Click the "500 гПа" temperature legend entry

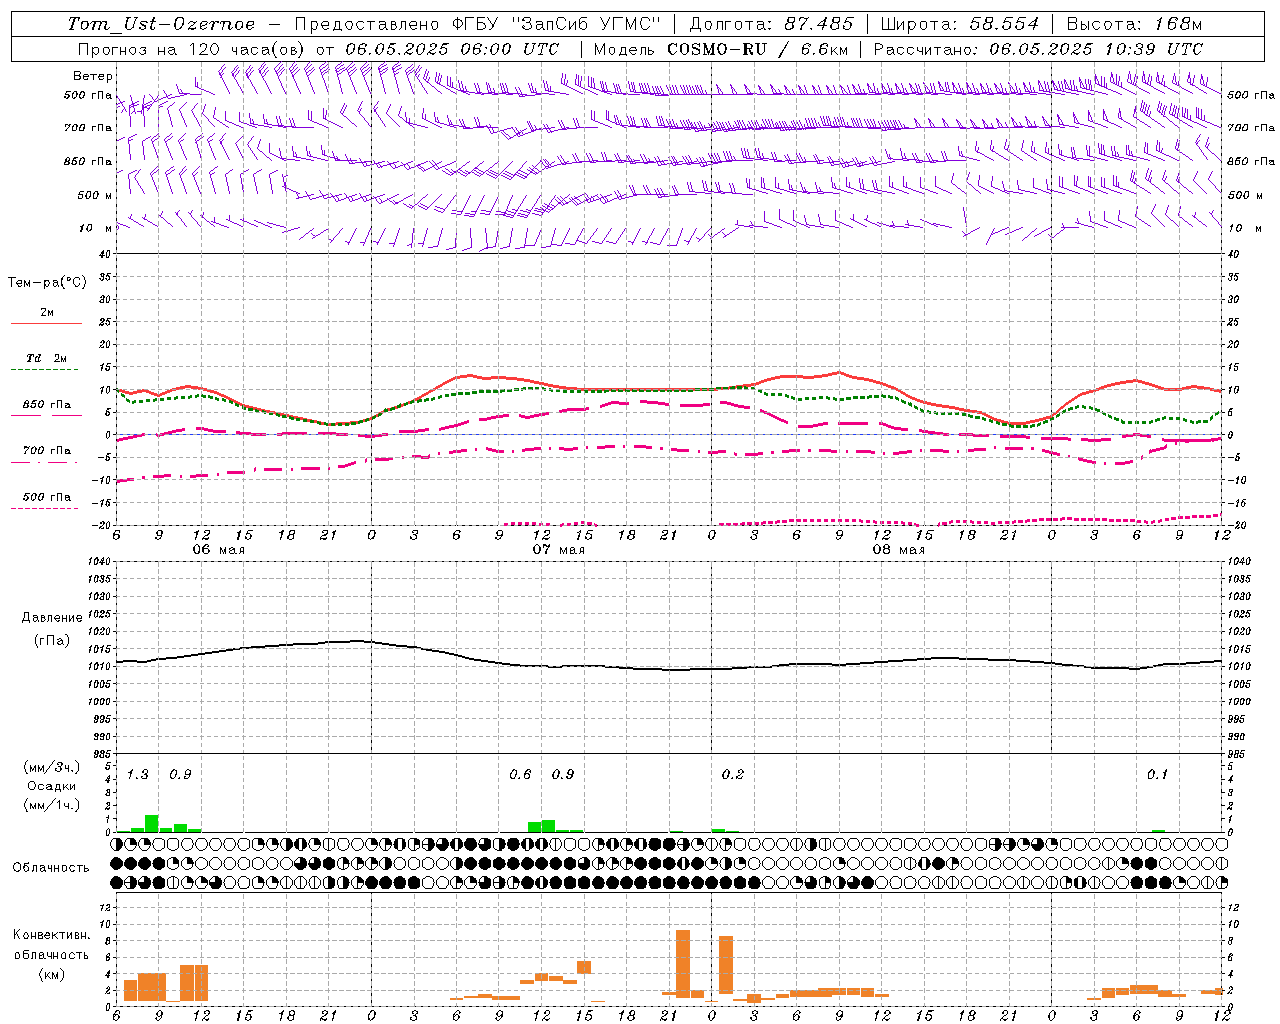(47, 497)
